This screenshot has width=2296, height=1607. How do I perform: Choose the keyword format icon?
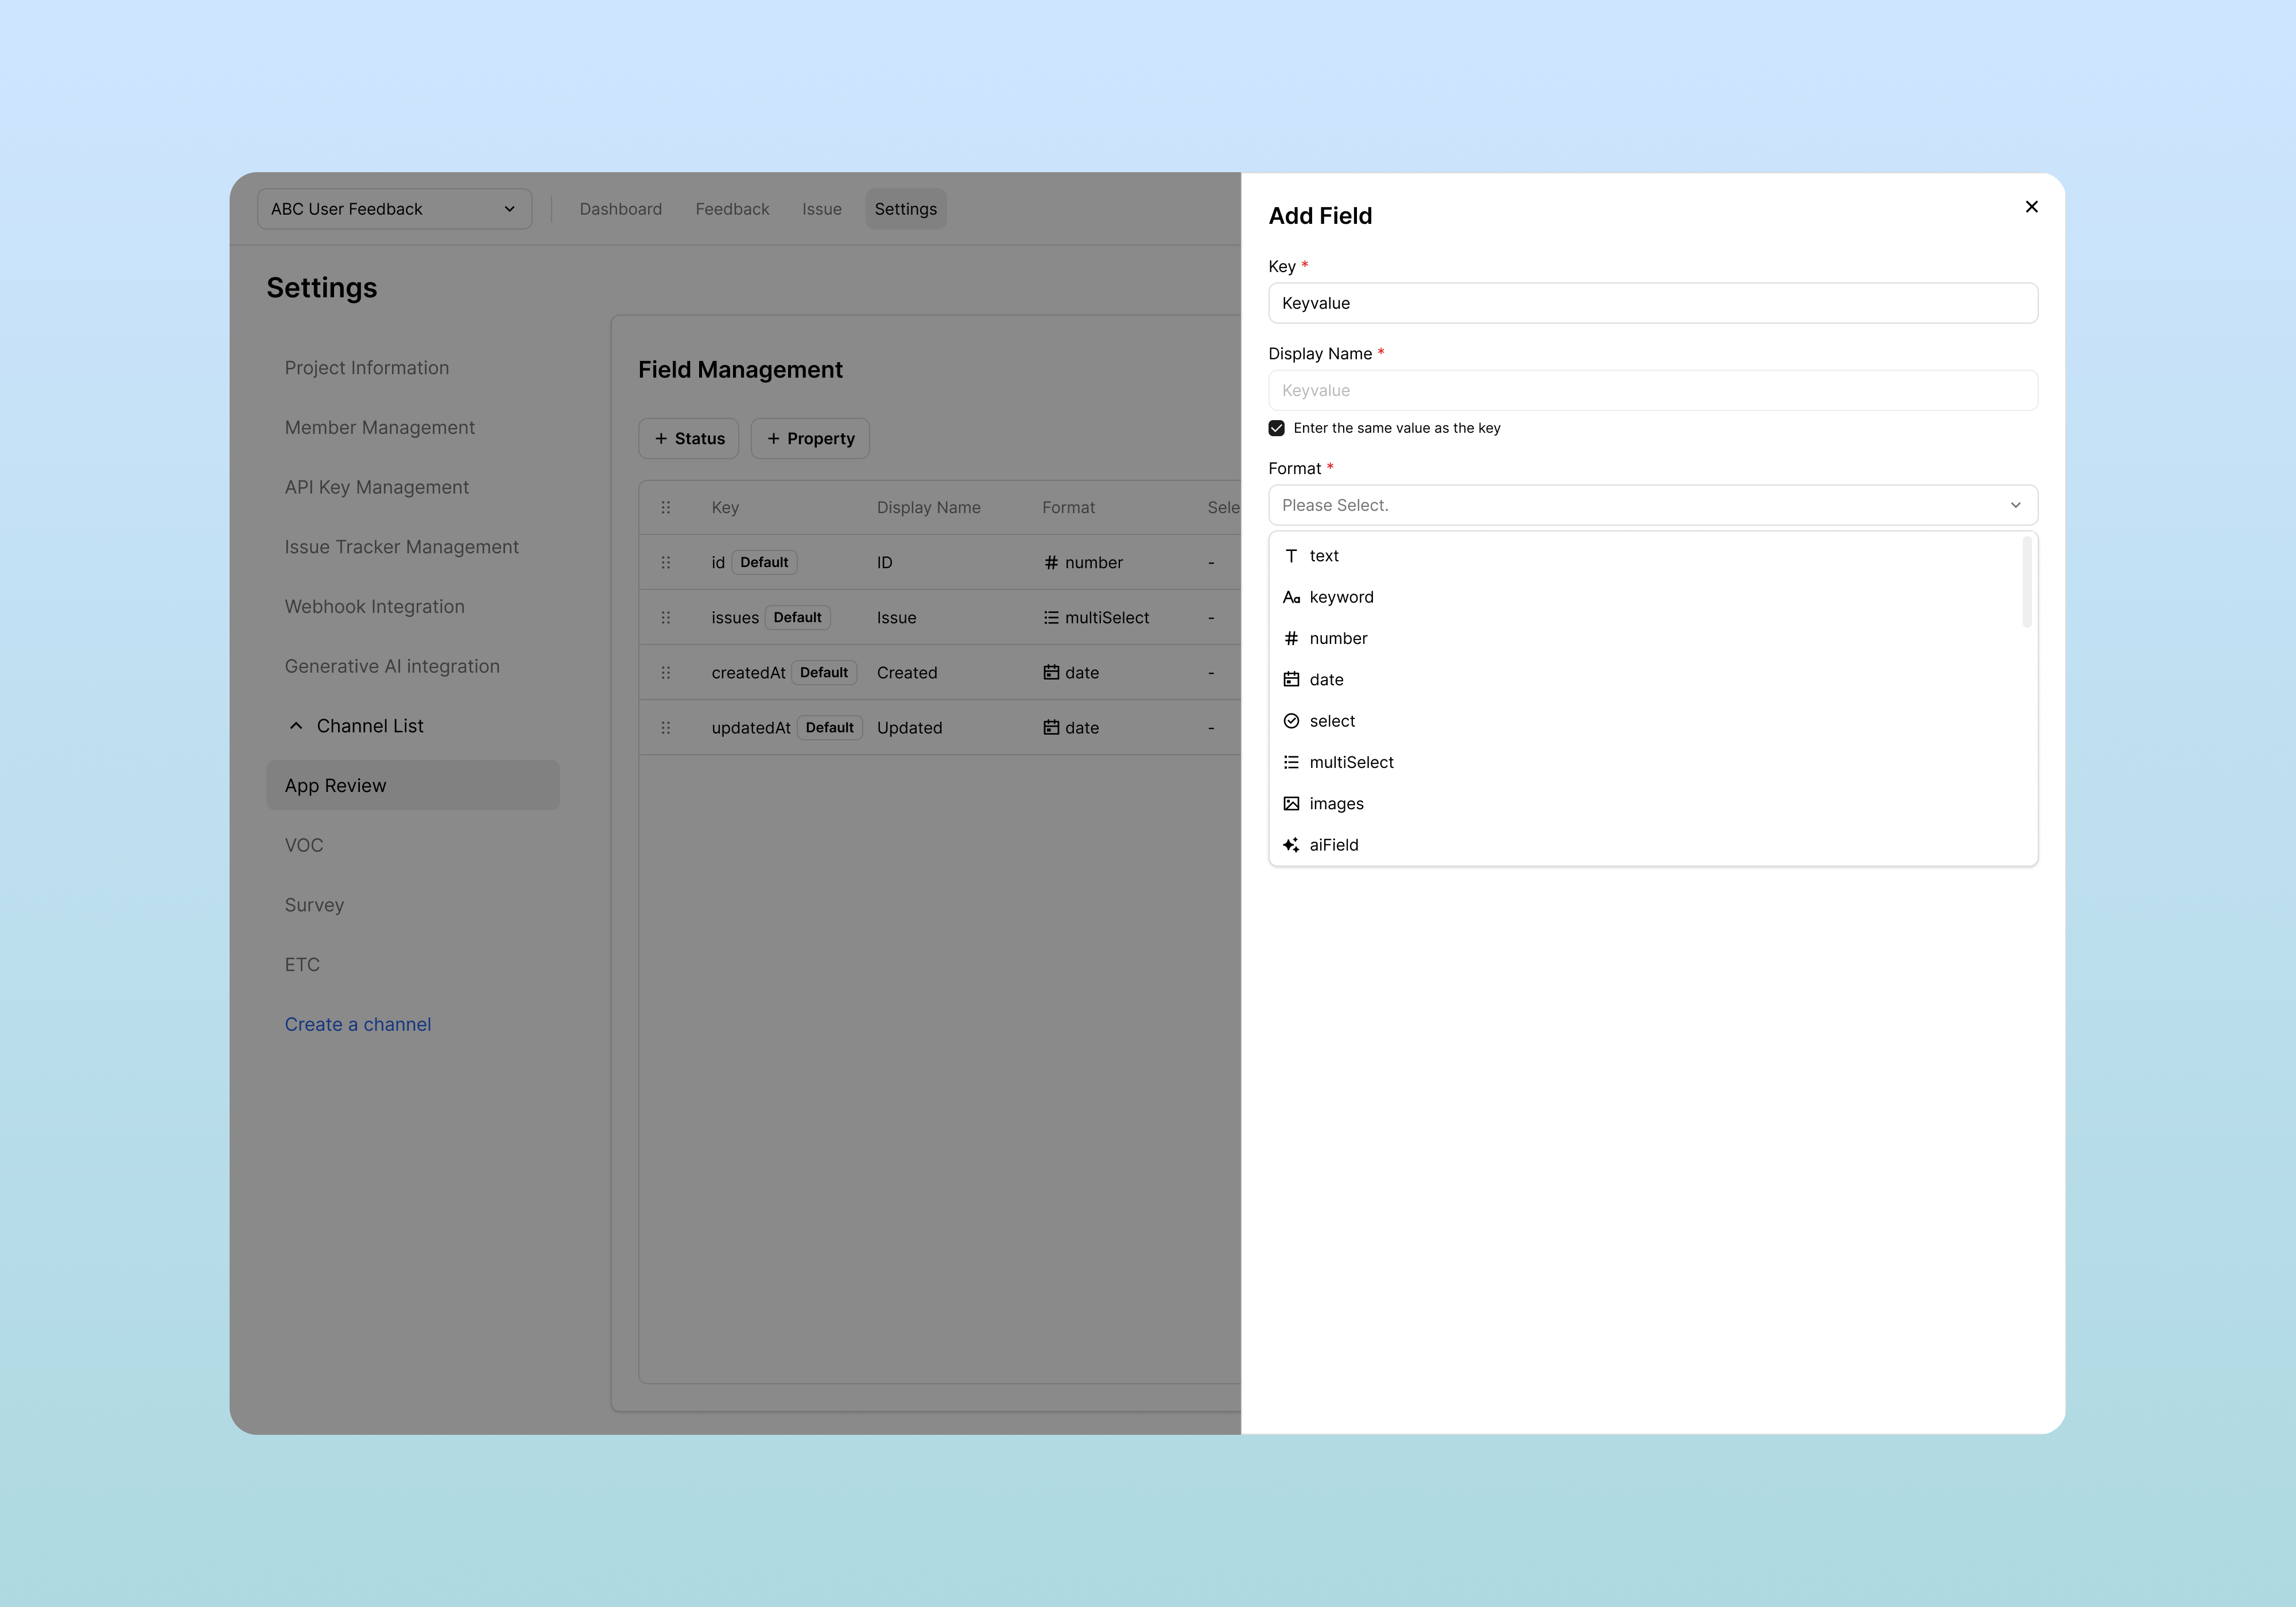(x=1291, y=597)
